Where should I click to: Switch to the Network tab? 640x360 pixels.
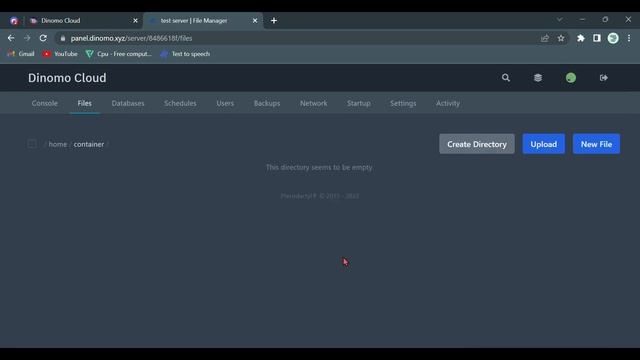[313, 103]
